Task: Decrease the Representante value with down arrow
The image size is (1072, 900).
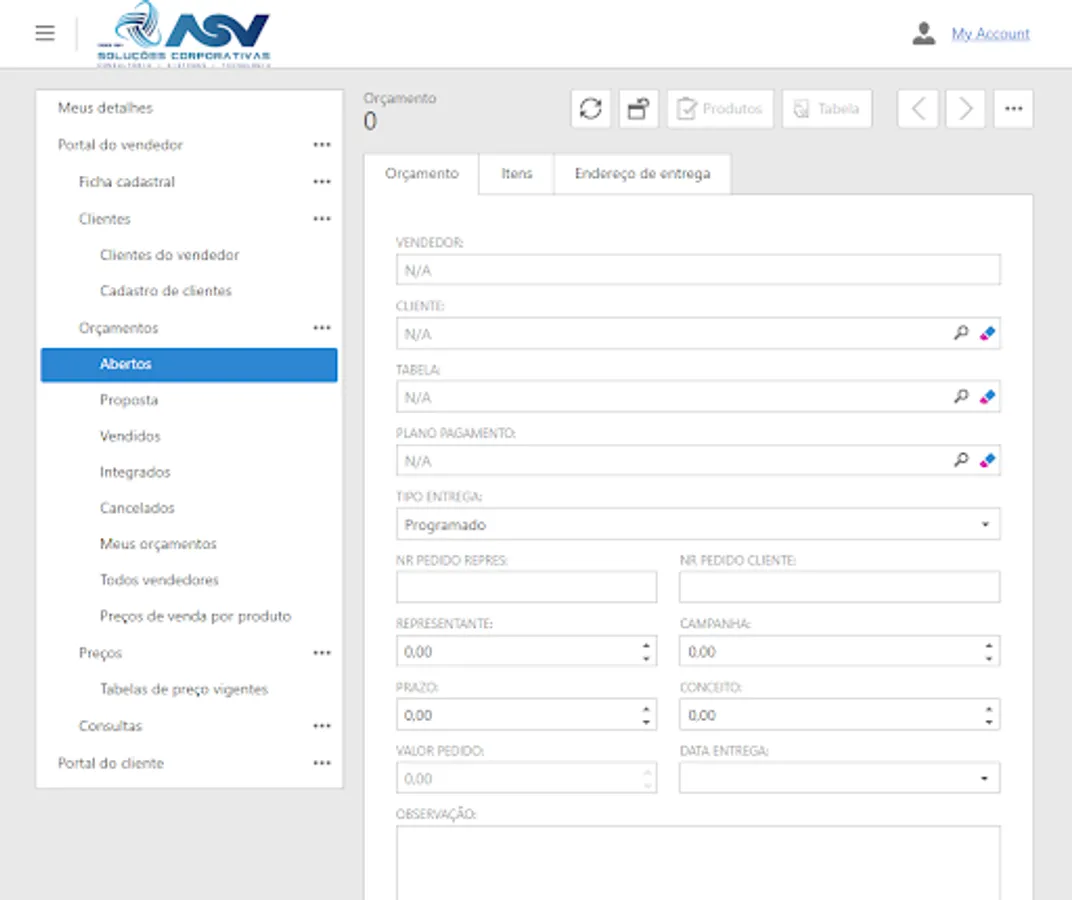Action: point(646,658)
